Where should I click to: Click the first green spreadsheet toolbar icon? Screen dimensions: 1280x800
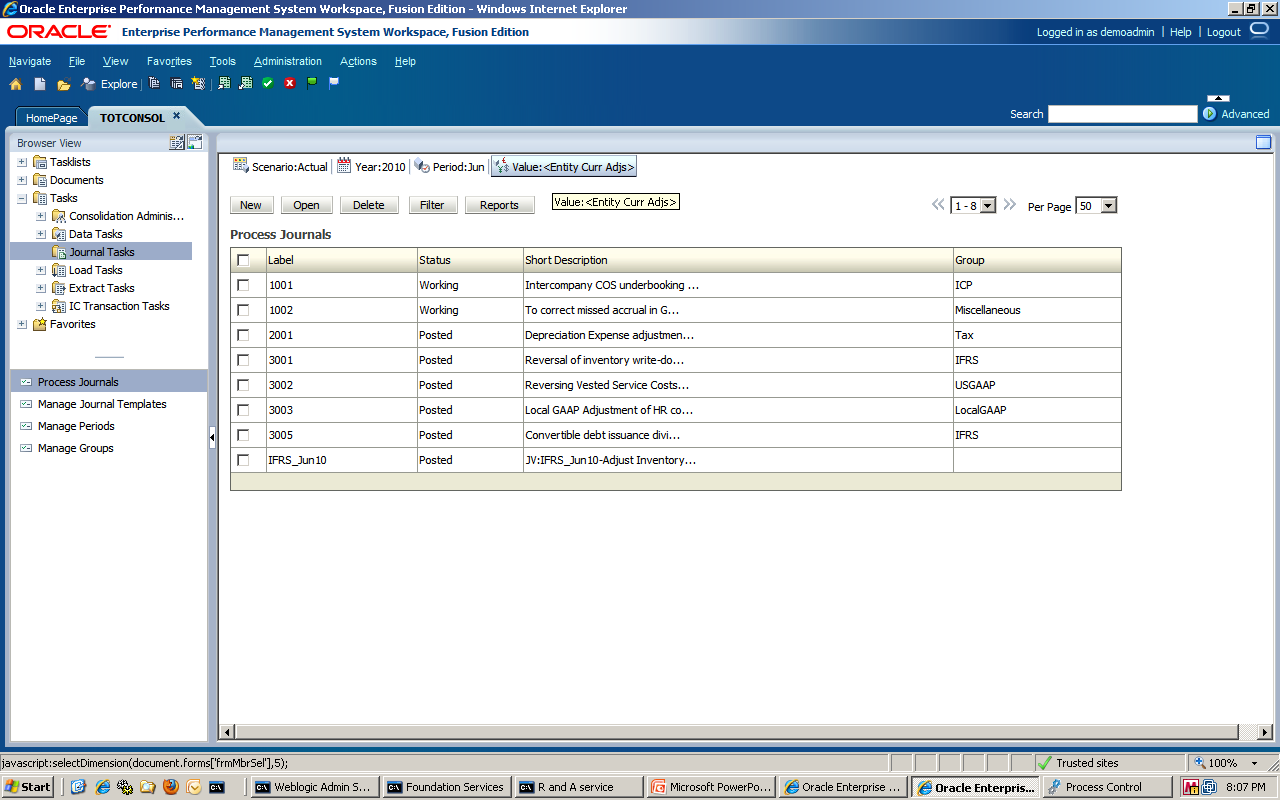(x=225, y=83)
